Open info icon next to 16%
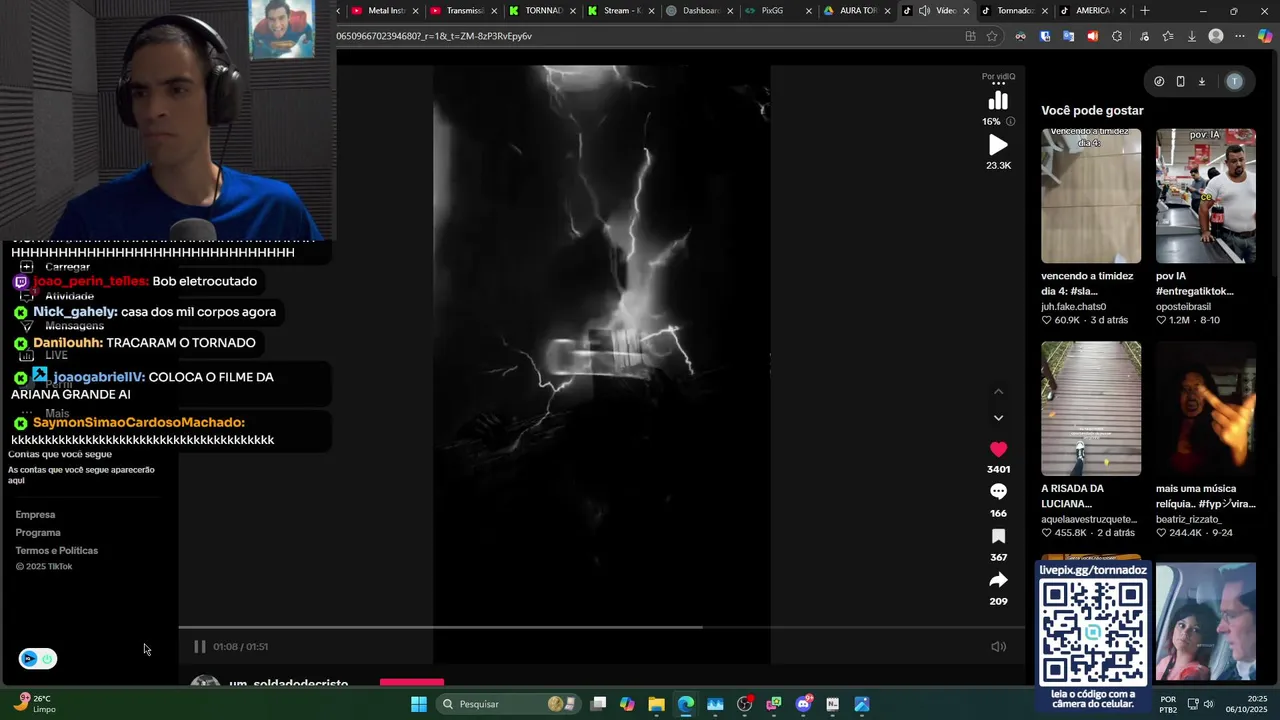Viewport: 1280px width, 720px height. (1010, 121)
